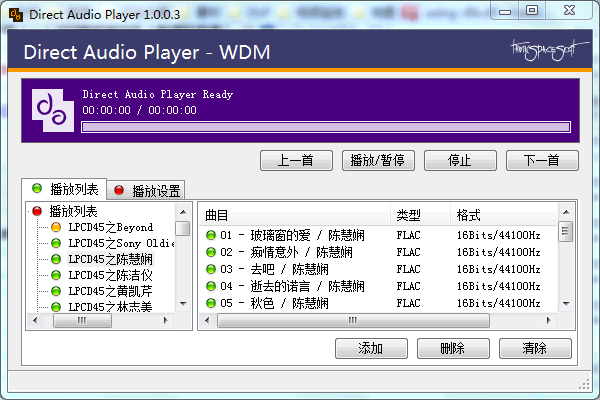The width and height of the screenshot is (600, 400).
Task: Select LPCD45之Sony Oldie playlist
Action: pyautogui.click(x=121, y=243)
